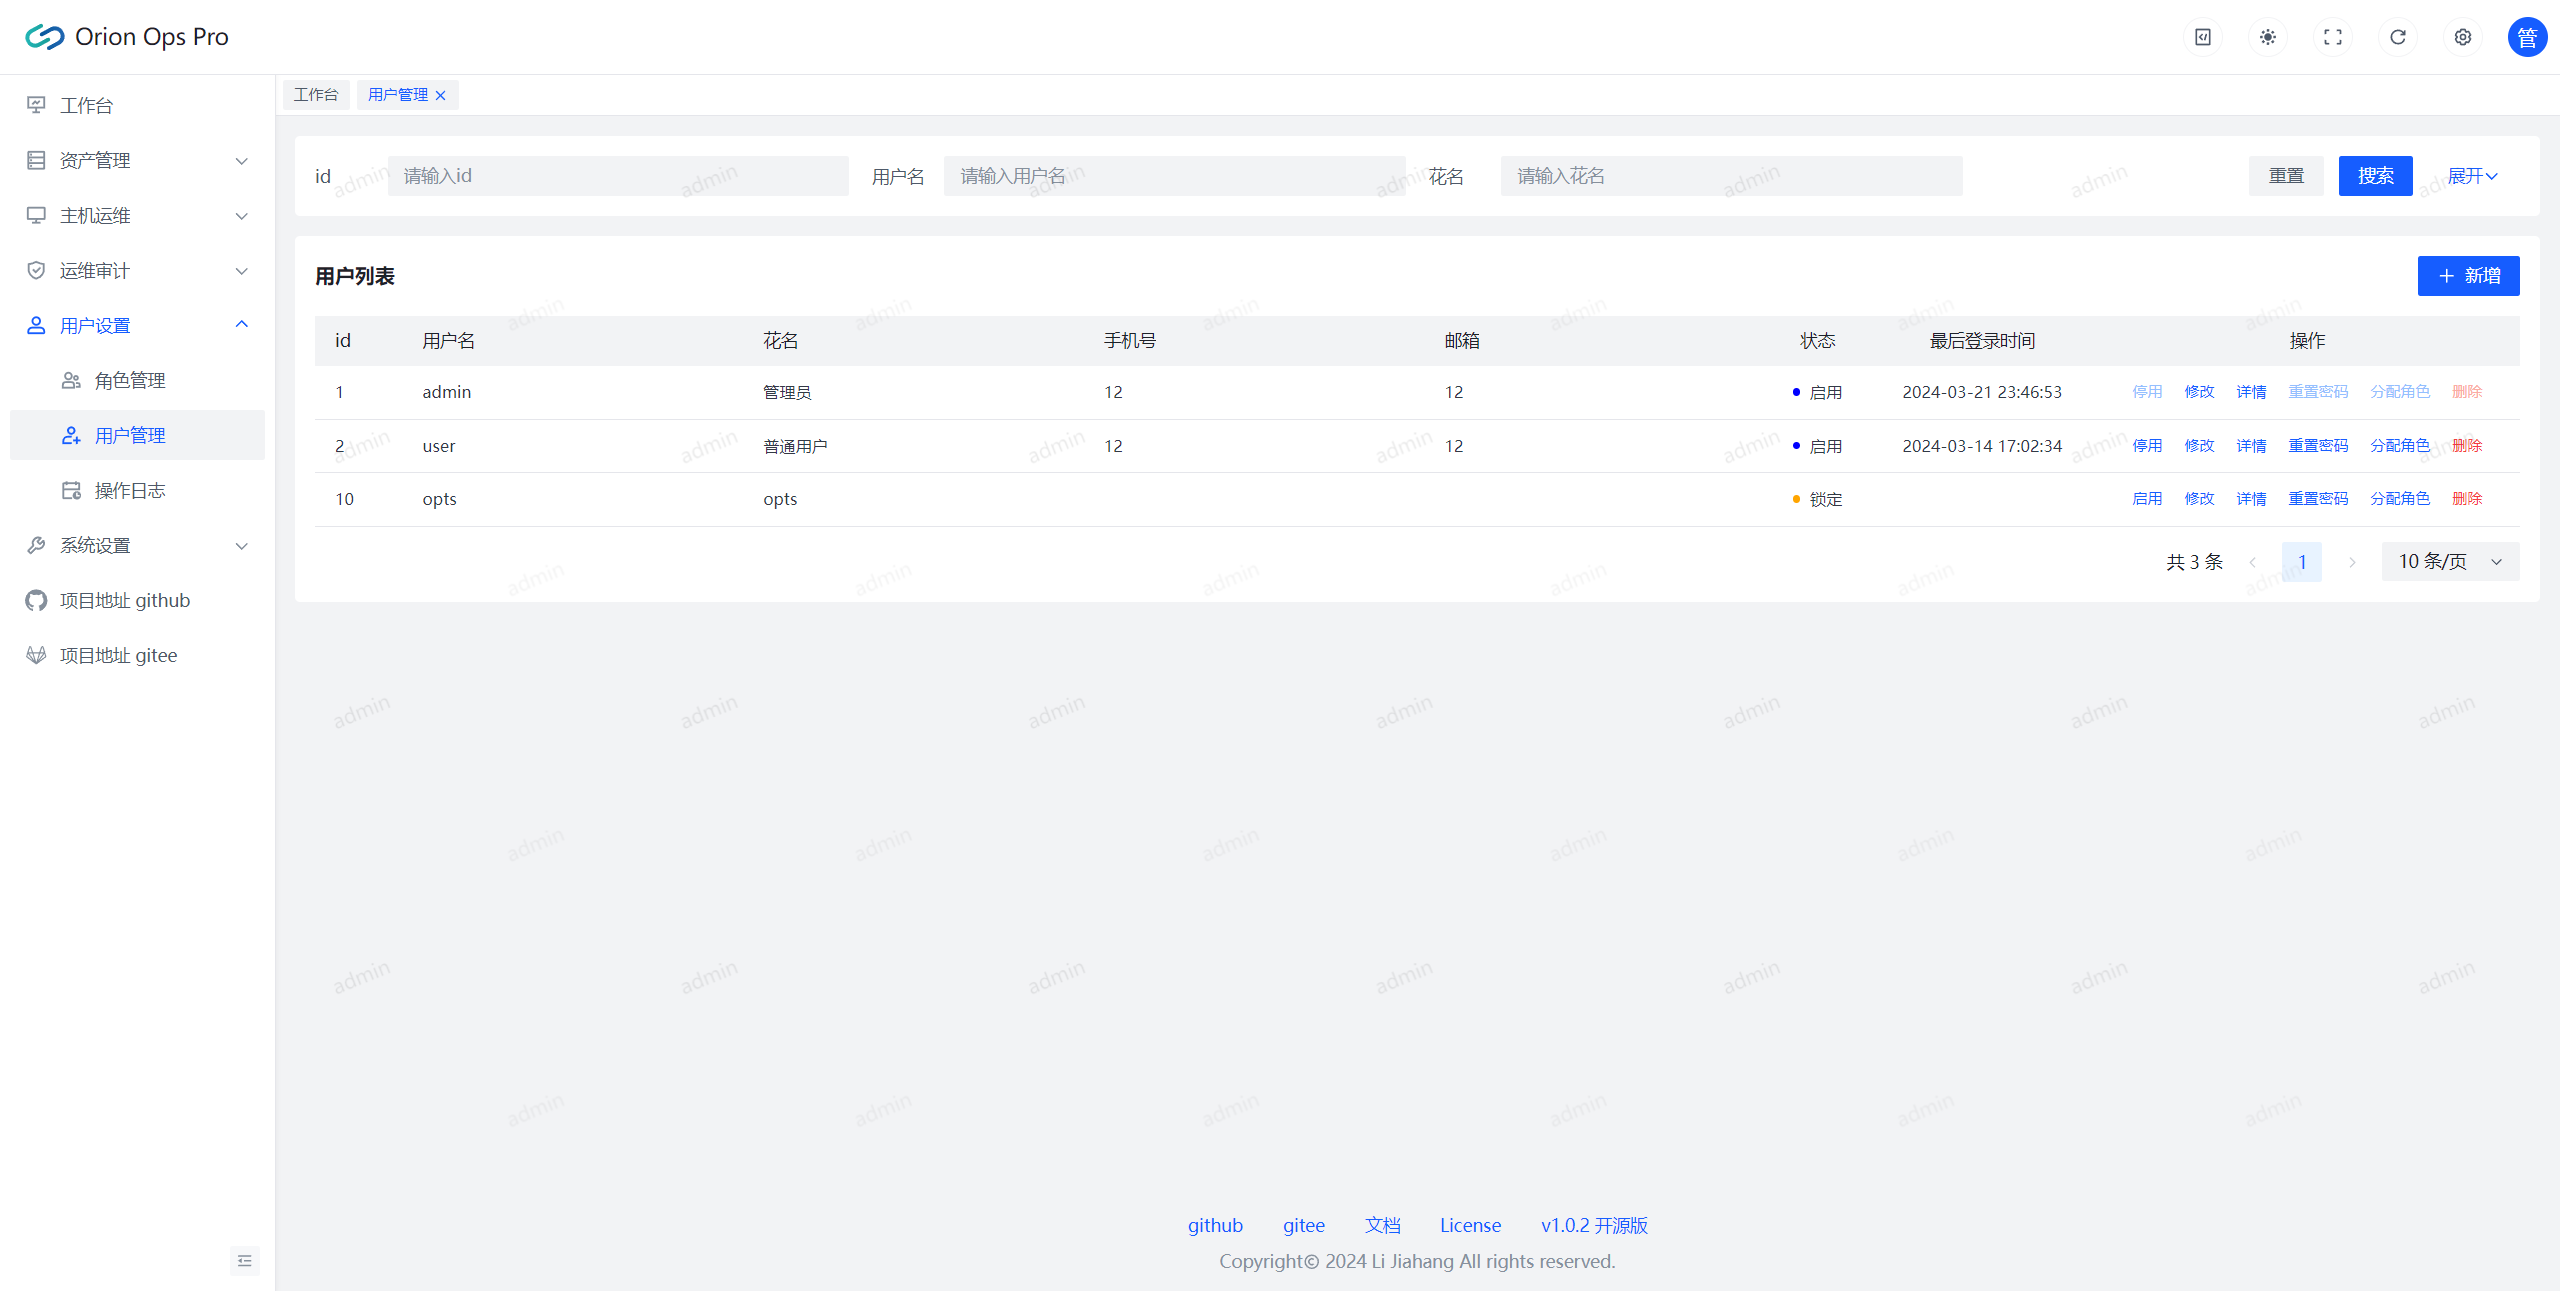2560x1291 pixels.
Task: Expand the 展开 search filters
Action: [2471, 176]
